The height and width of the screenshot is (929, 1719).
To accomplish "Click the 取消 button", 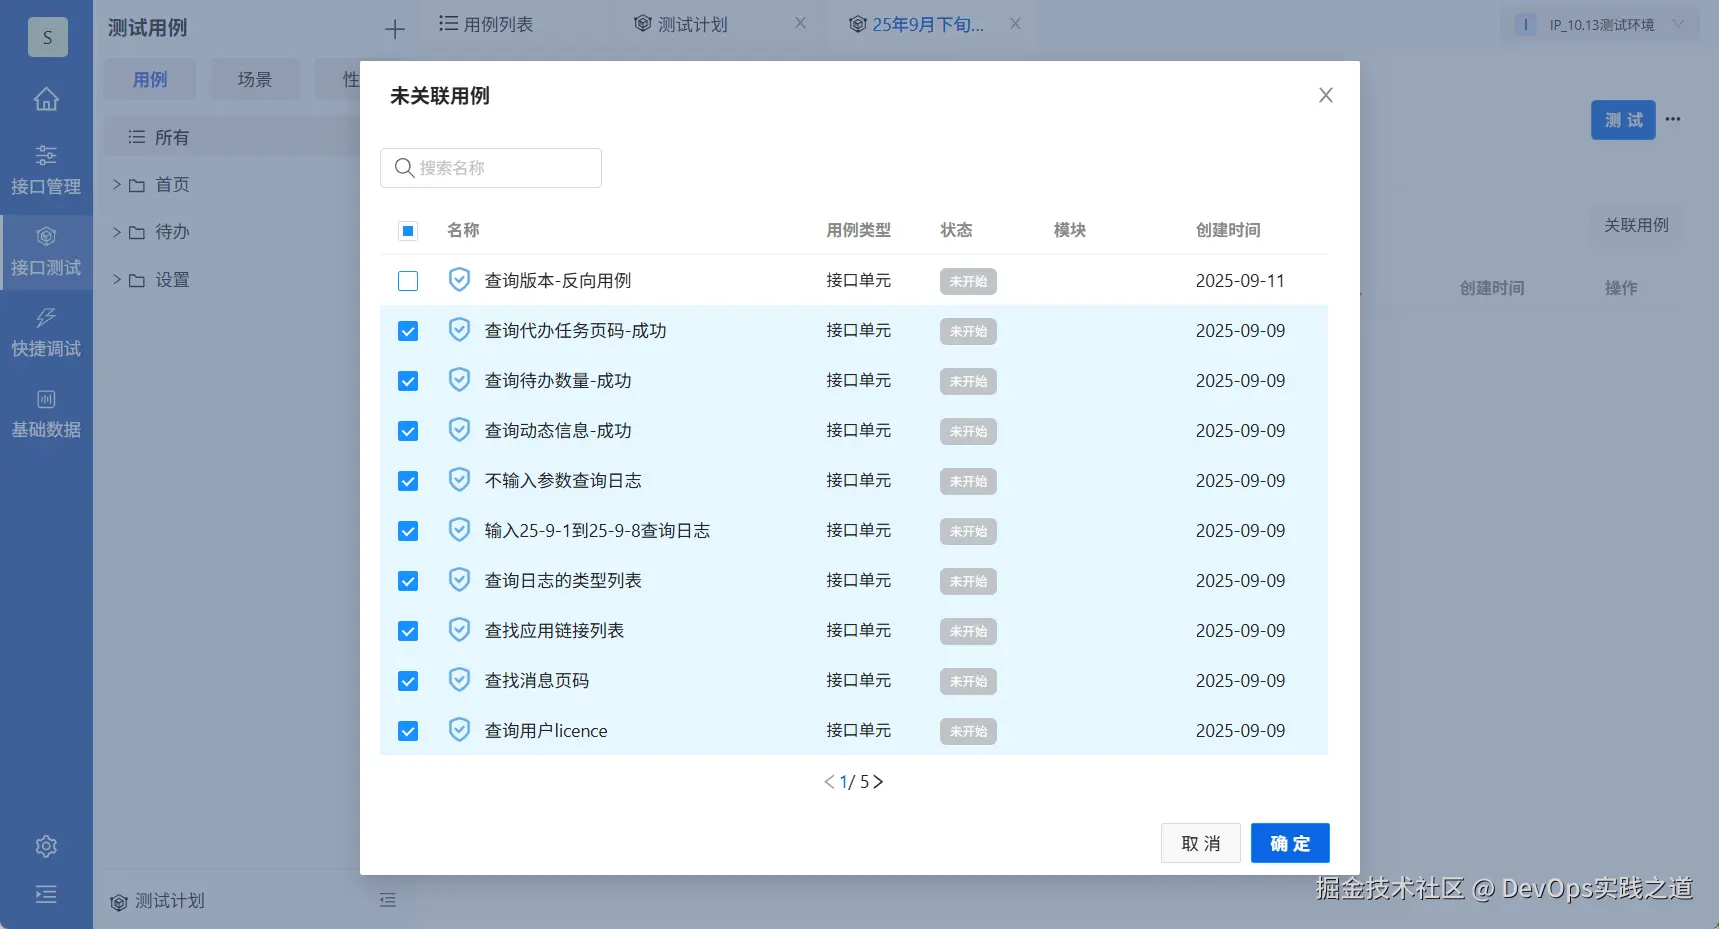I will 1201,843.
